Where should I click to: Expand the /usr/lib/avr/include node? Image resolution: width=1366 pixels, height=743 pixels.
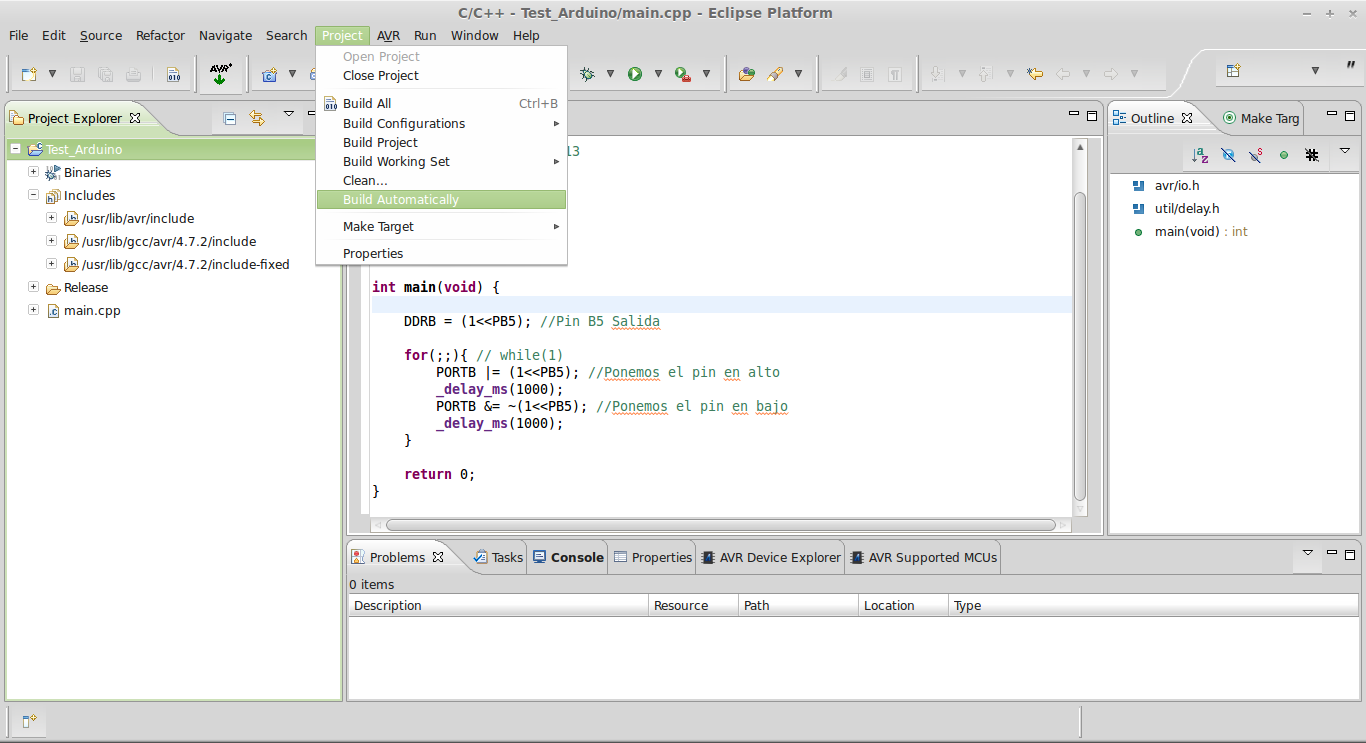coord(52,218)
